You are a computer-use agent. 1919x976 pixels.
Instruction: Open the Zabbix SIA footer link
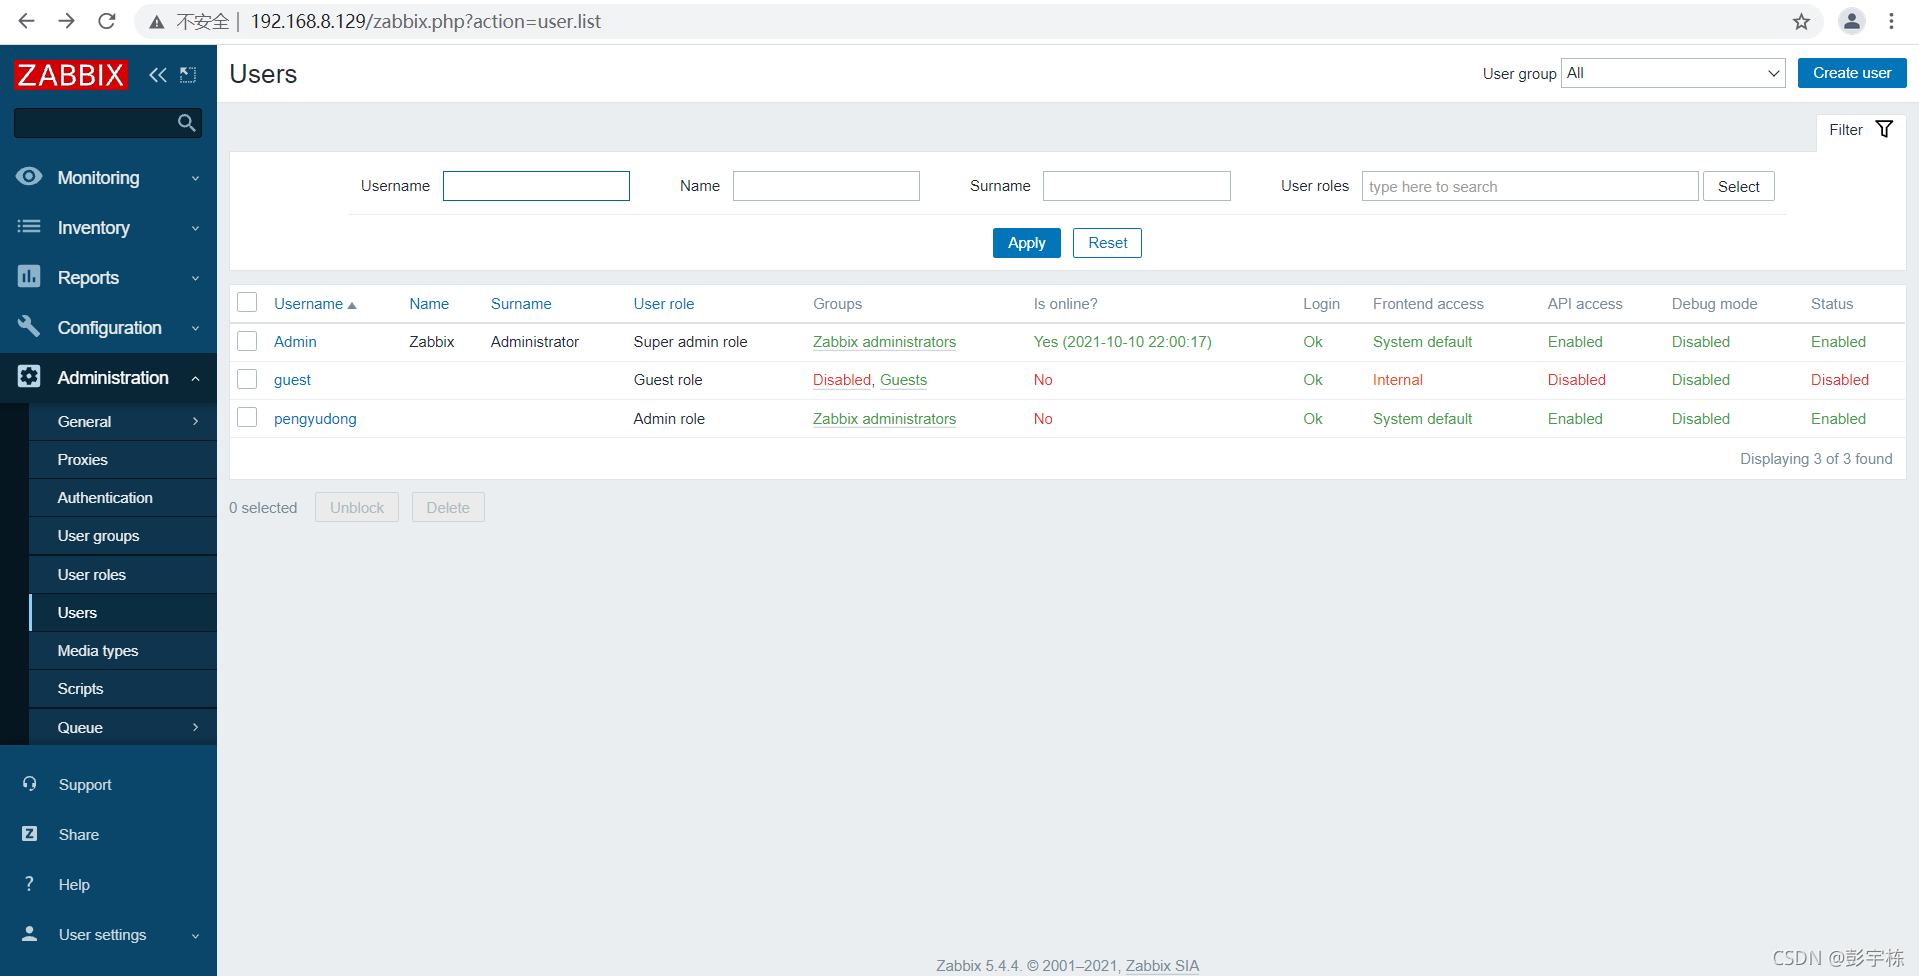(x=1162, y=965)
